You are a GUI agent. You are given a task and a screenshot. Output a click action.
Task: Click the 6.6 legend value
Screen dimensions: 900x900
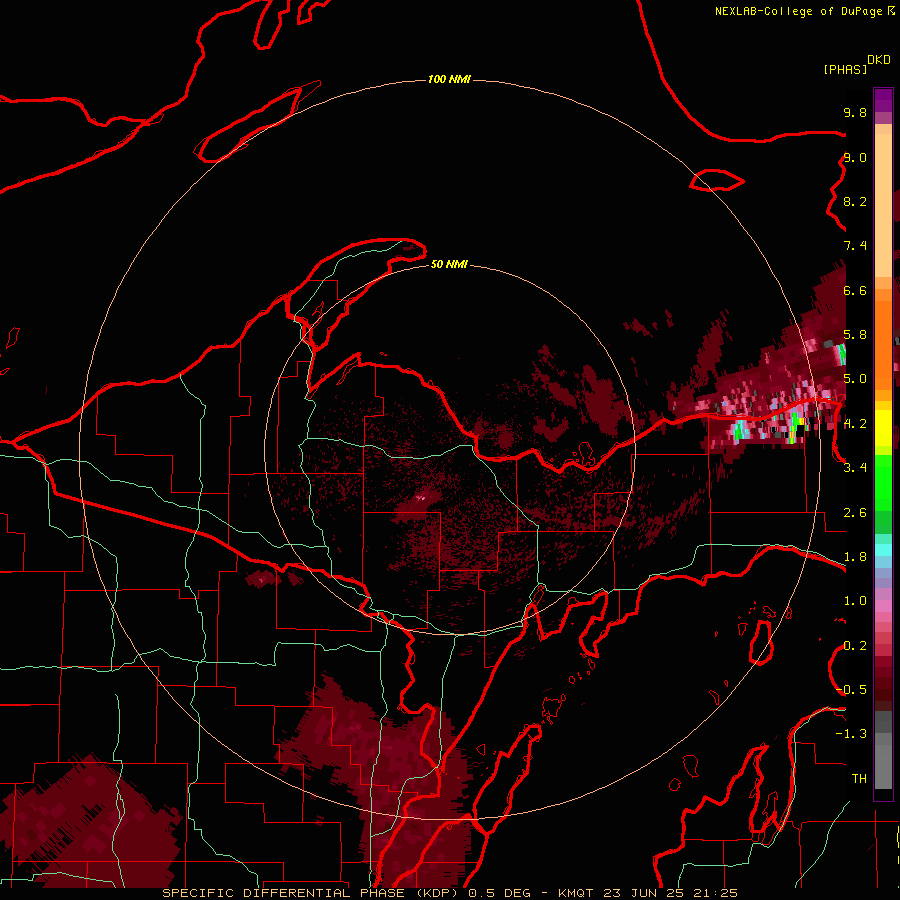coord(855,290)
